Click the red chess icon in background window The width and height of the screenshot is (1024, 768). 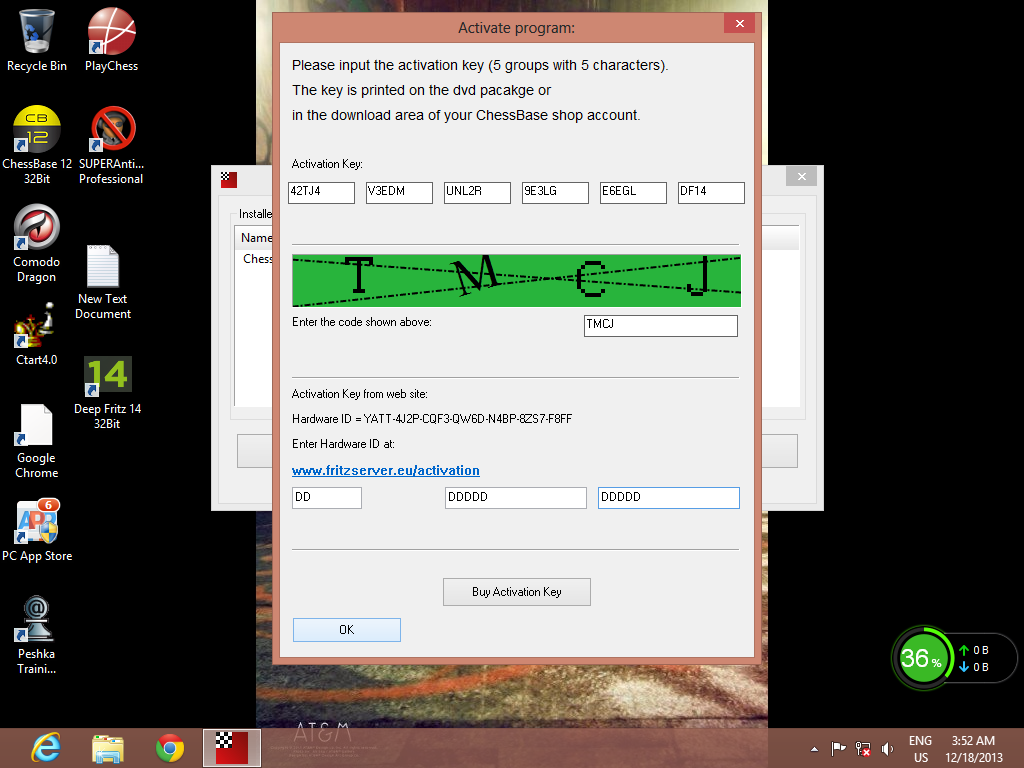(229, 180)
